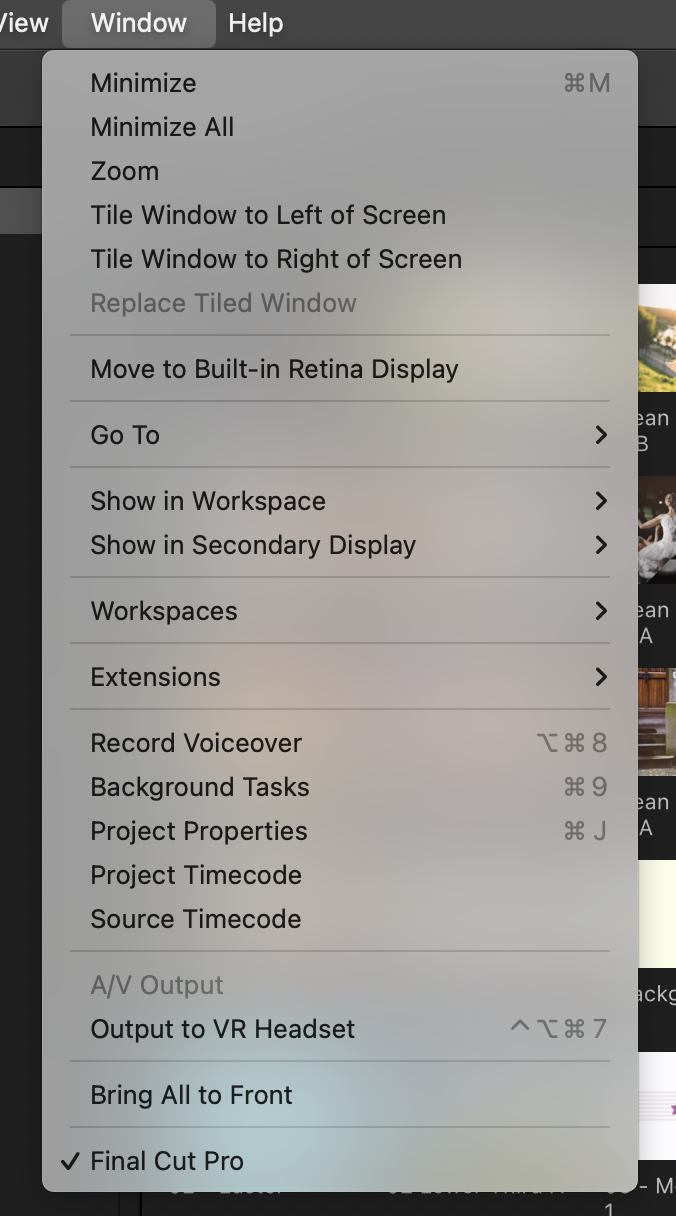Open Project Properties

[199, 831]
